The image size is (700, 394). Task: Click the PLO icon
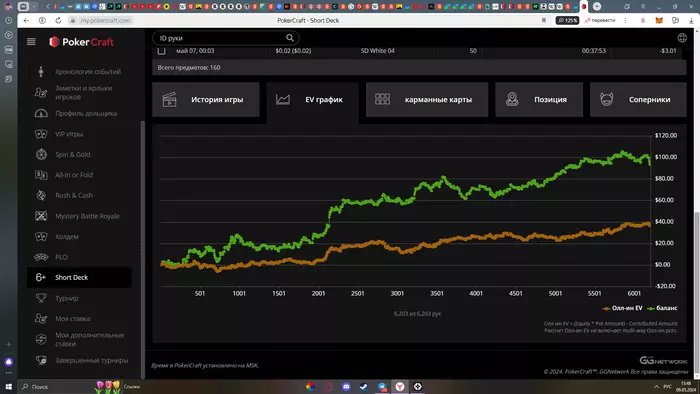41,257
